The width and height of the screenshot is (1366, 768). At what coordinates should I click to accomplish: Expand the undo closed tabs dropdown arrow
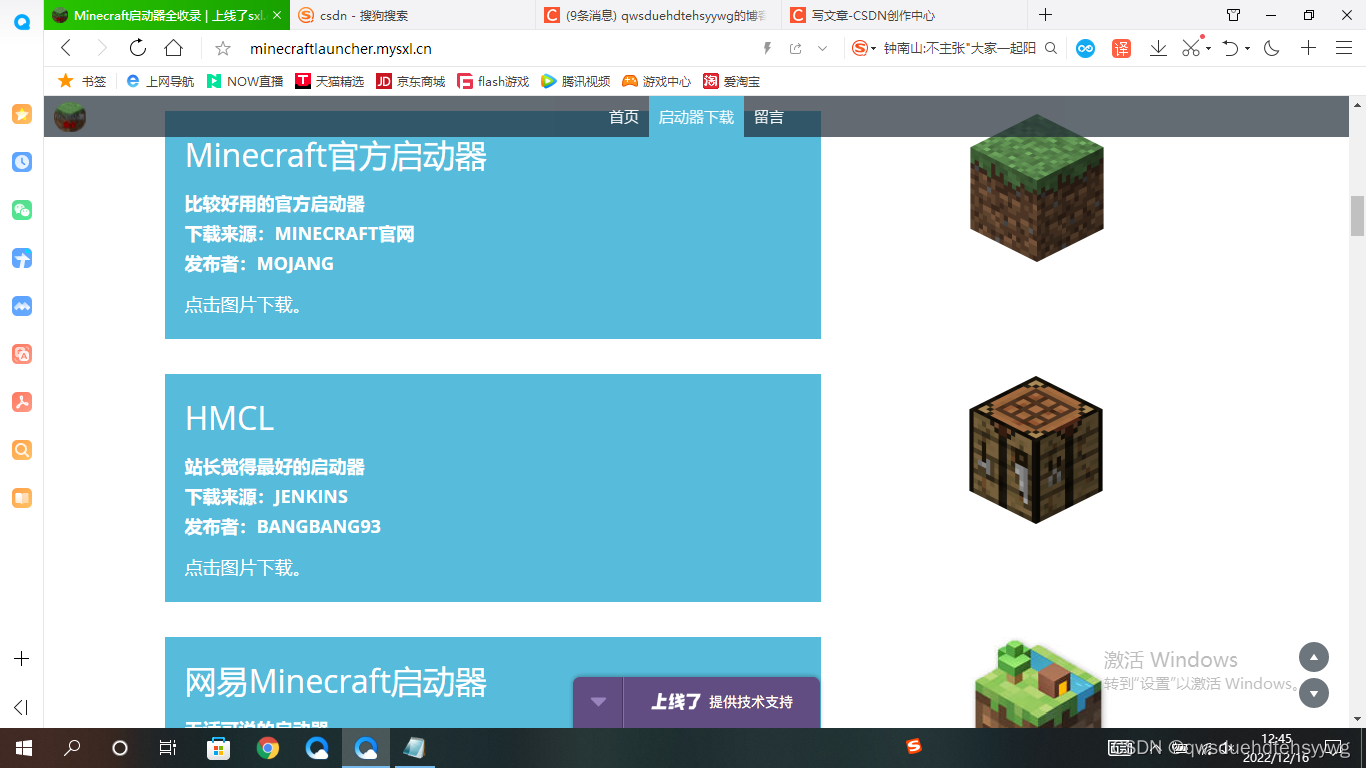pos(1248,48)
